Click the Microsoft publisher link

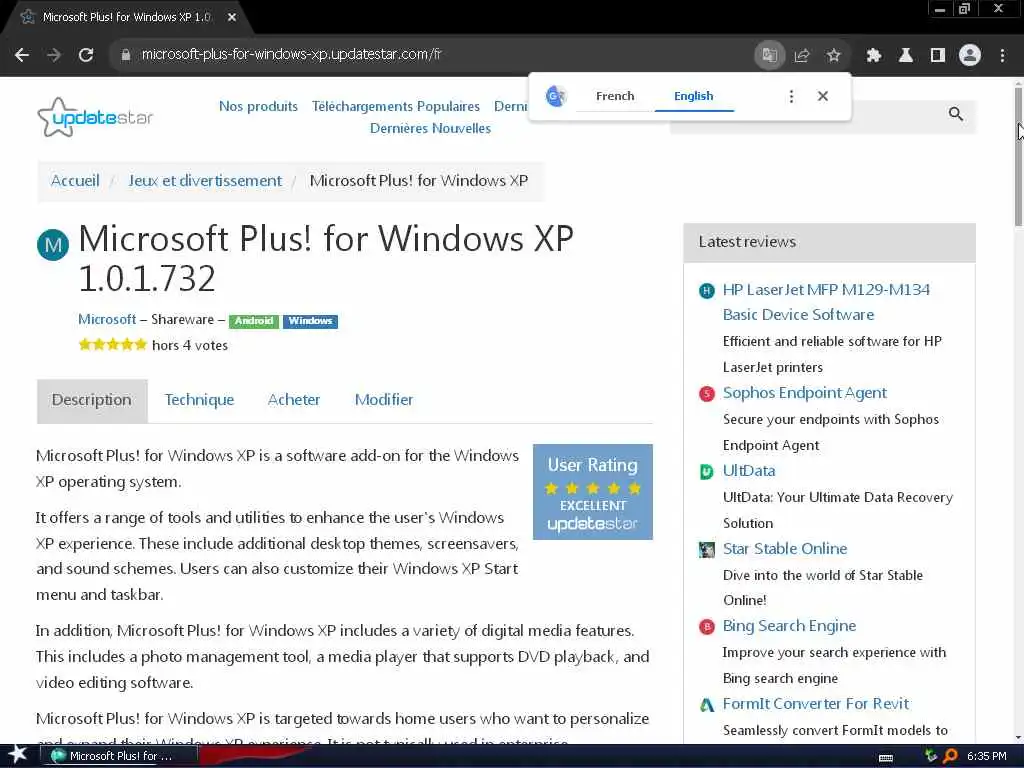(107, 320)
